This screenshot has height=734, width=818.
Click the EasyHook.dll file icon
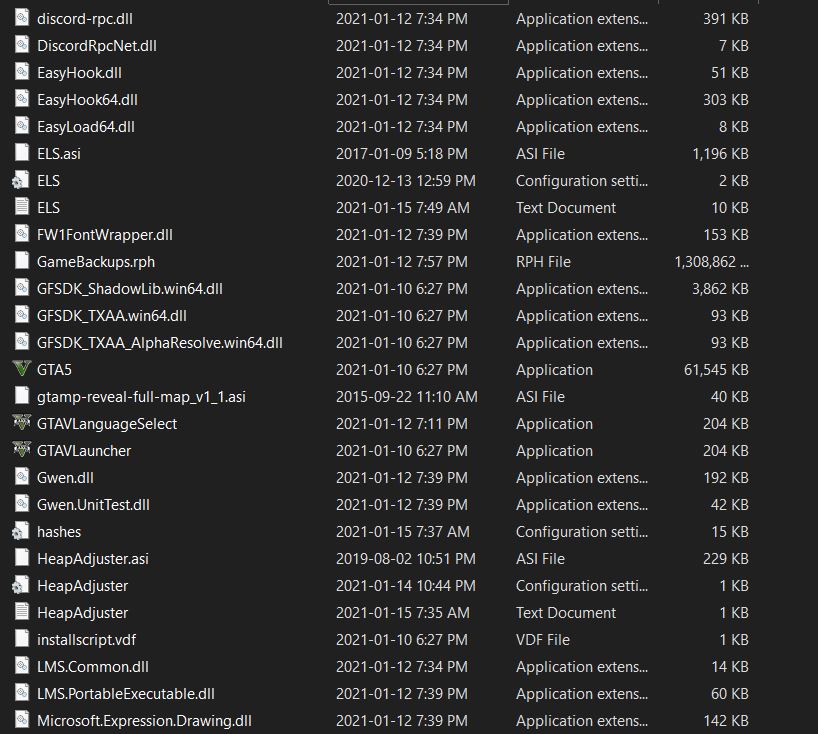click(x=21, y=73)
